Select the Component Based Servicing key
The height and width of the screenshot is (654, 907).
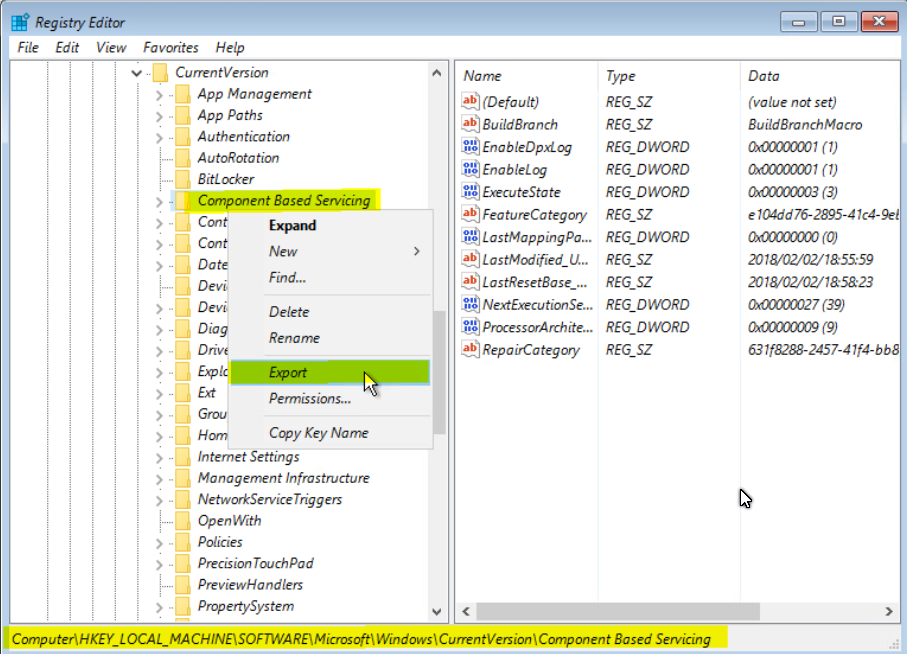coord(284,201)
